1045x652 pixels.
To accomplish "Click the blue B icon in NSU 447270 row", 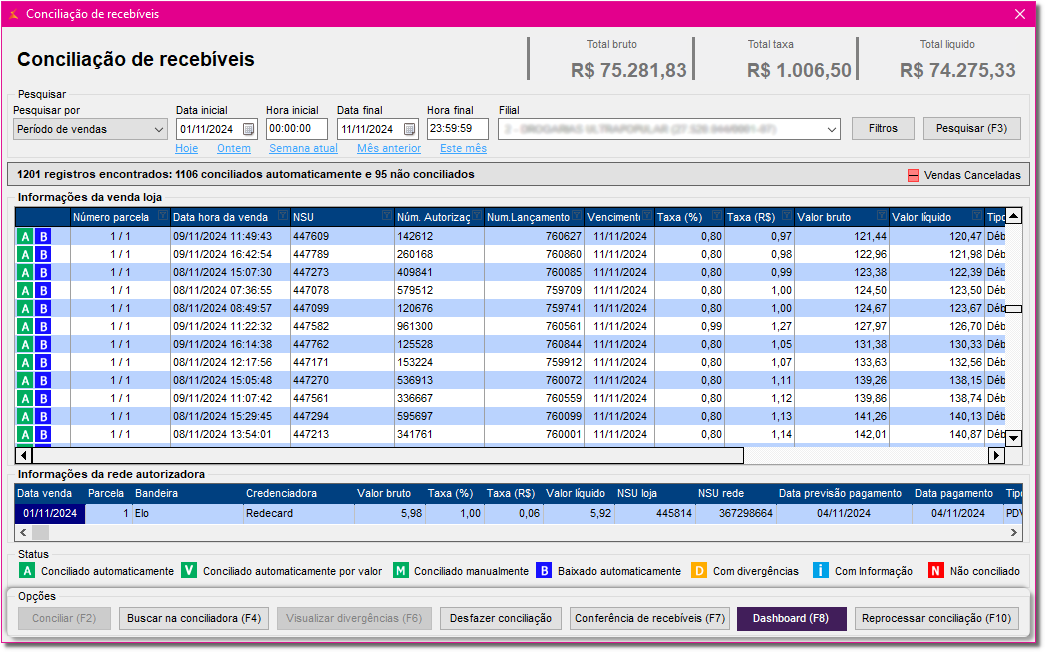I will tap(43, 381).
